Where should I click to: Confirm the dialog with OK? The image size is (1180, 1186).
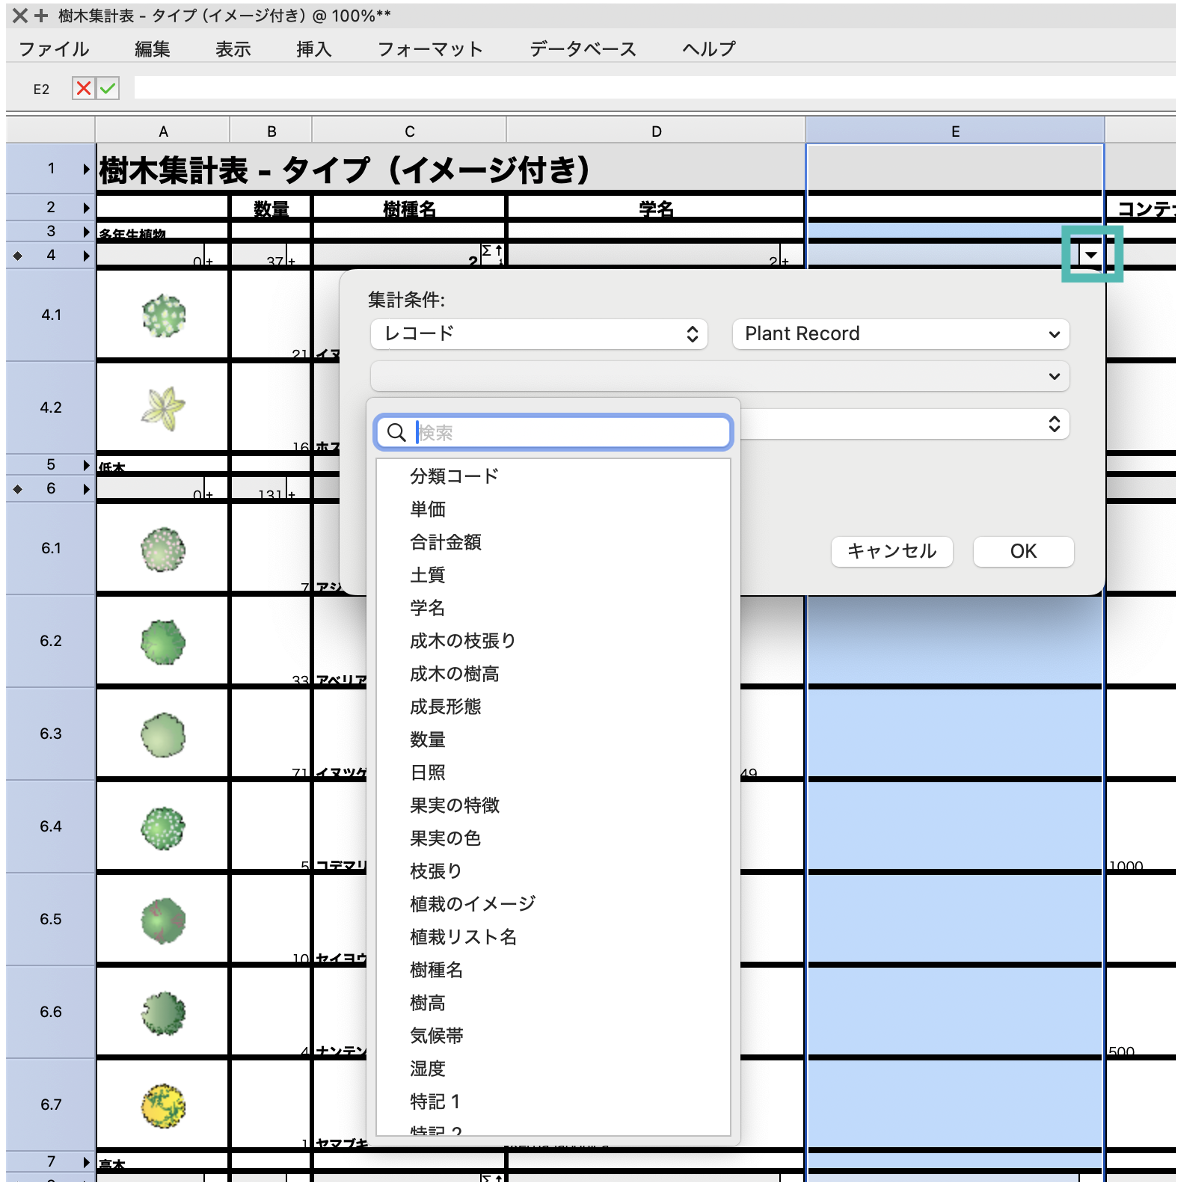click(1023, 551)
